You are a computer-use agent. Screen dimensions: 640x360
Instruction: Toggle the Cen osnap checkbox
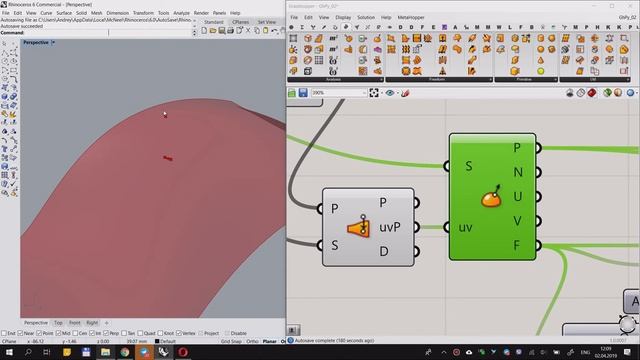pos(75,333)
